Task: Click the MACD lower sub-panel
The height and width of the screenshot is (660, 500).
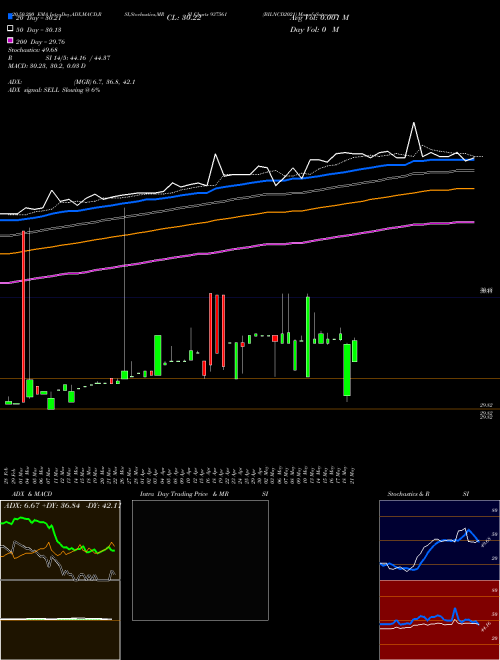Action: 60,620
